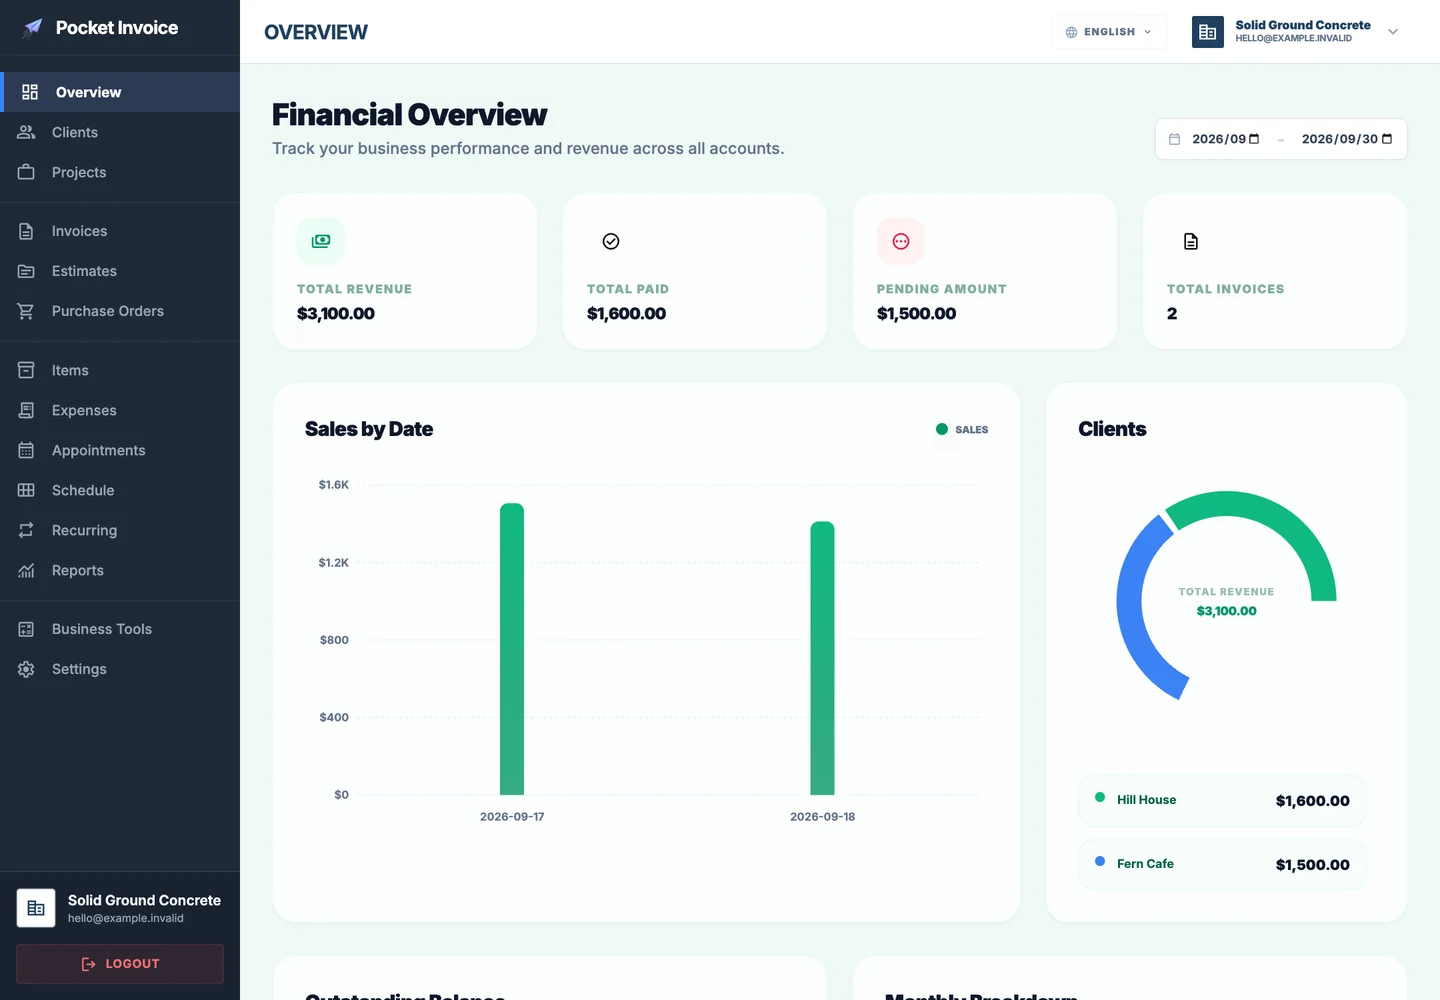Go to Expenses
This screenshot has height=1000, width=1440.
(x=120, y=410)
